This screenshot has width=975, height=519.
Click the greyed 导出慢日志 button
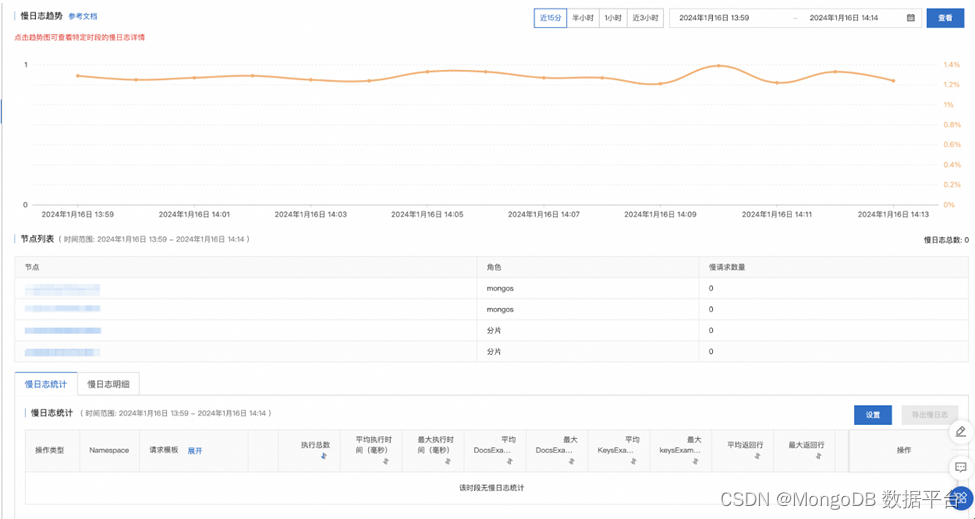click(930, 415)
